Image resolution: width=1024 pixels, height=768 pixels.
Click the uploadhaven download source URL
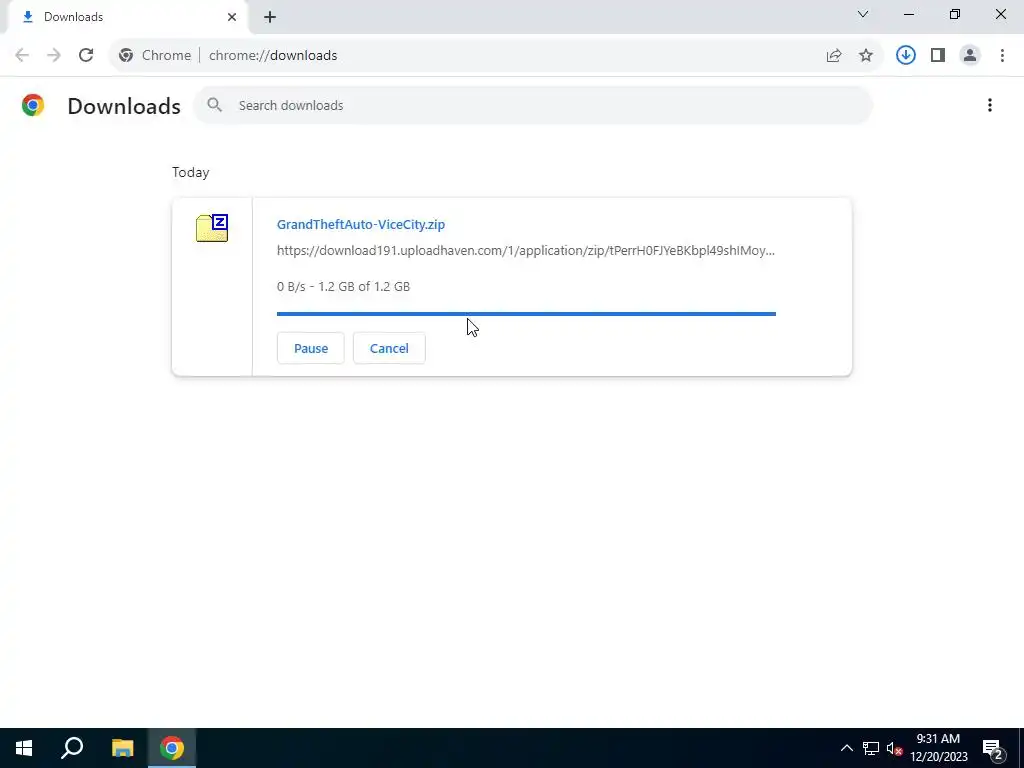tap(526, 251)
